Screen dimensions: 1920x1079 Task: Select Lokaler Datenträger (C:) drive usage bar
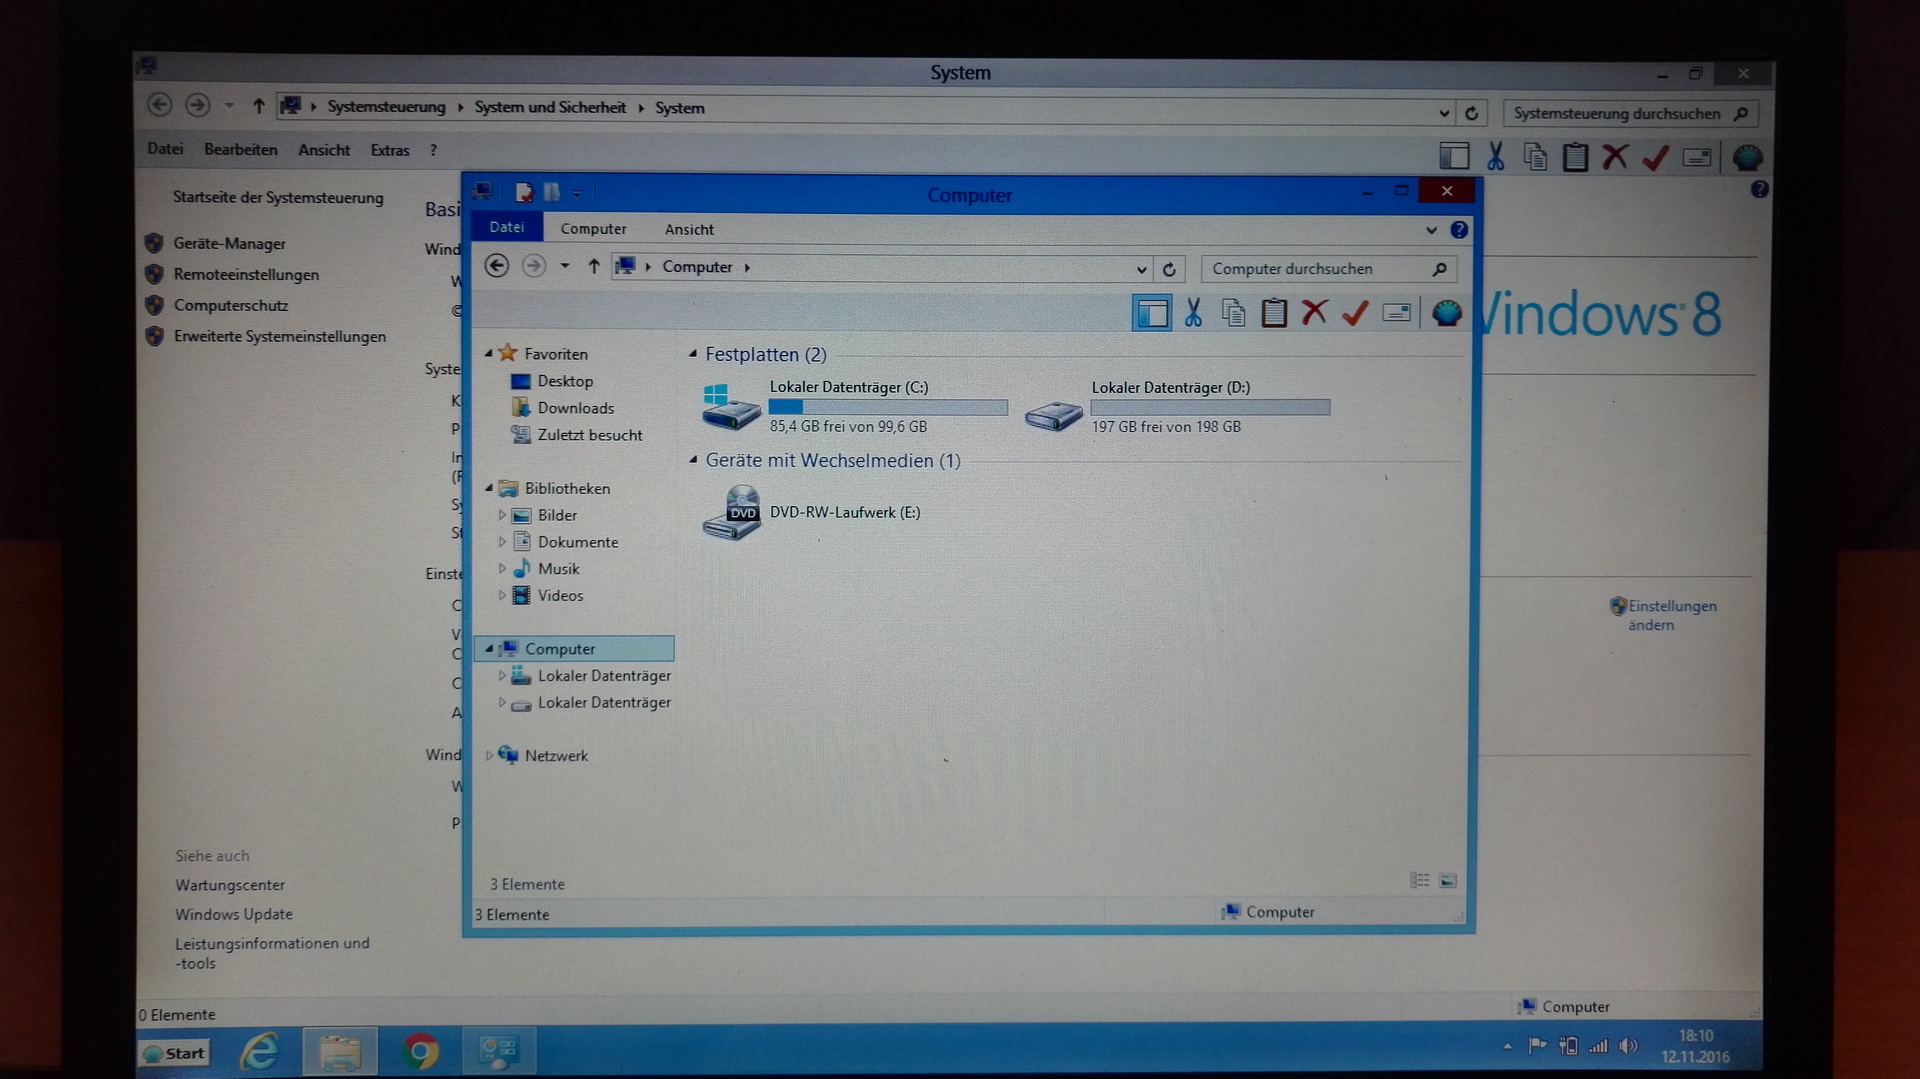(887, 407)
